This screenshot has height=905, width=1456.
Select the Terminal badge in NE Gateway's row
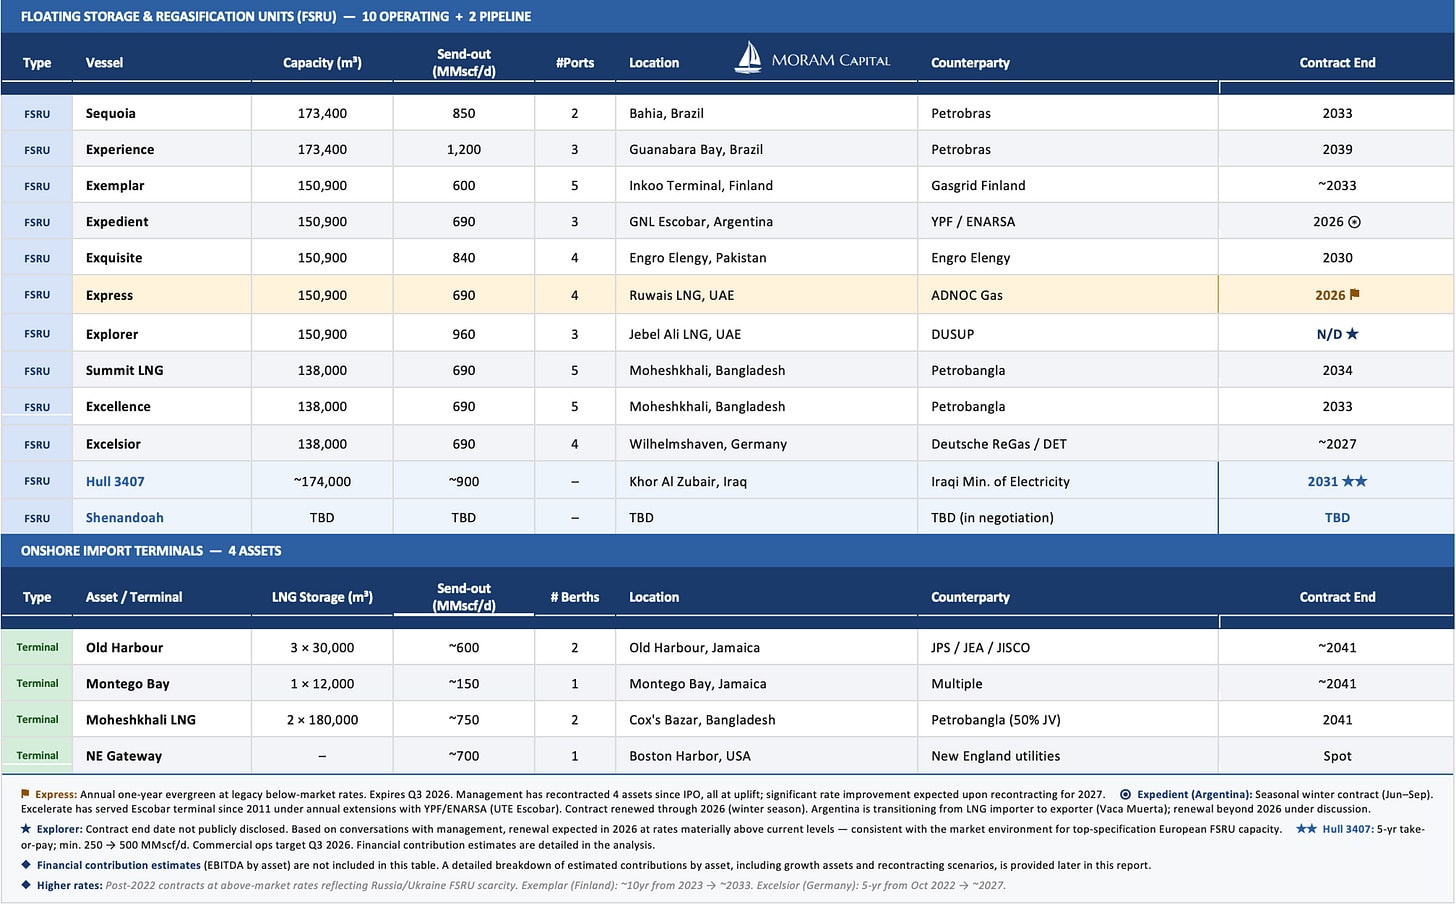[37, 756]
